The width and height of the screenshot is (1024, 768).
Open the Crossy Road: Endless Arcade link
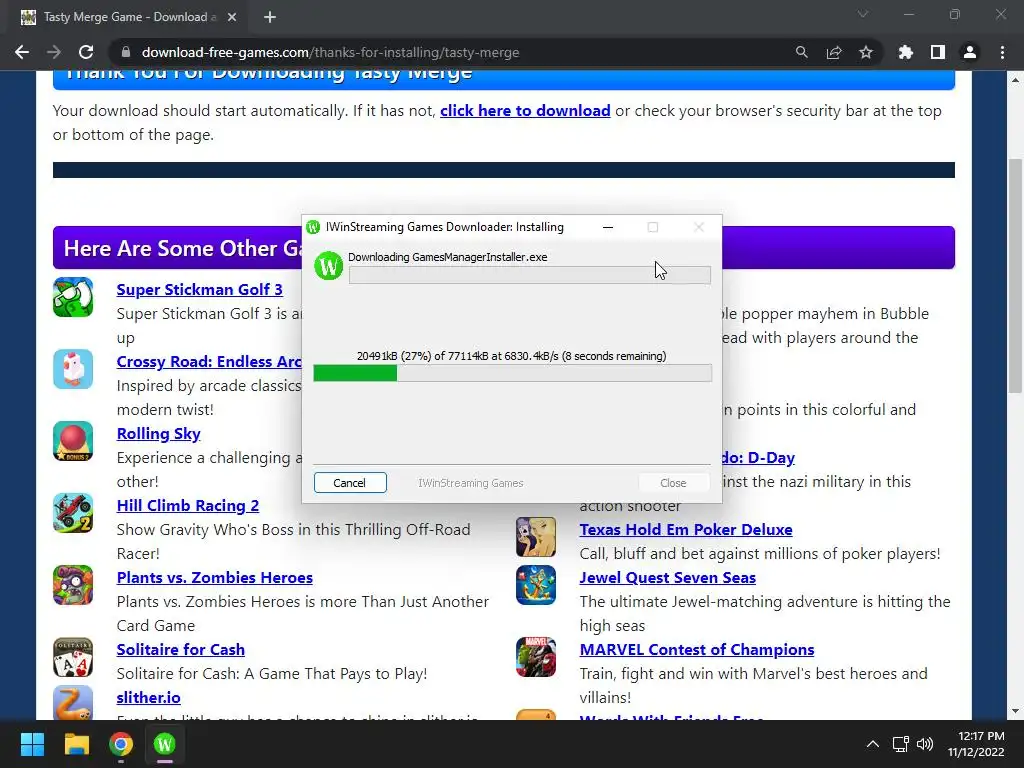(x=209, y=361)
